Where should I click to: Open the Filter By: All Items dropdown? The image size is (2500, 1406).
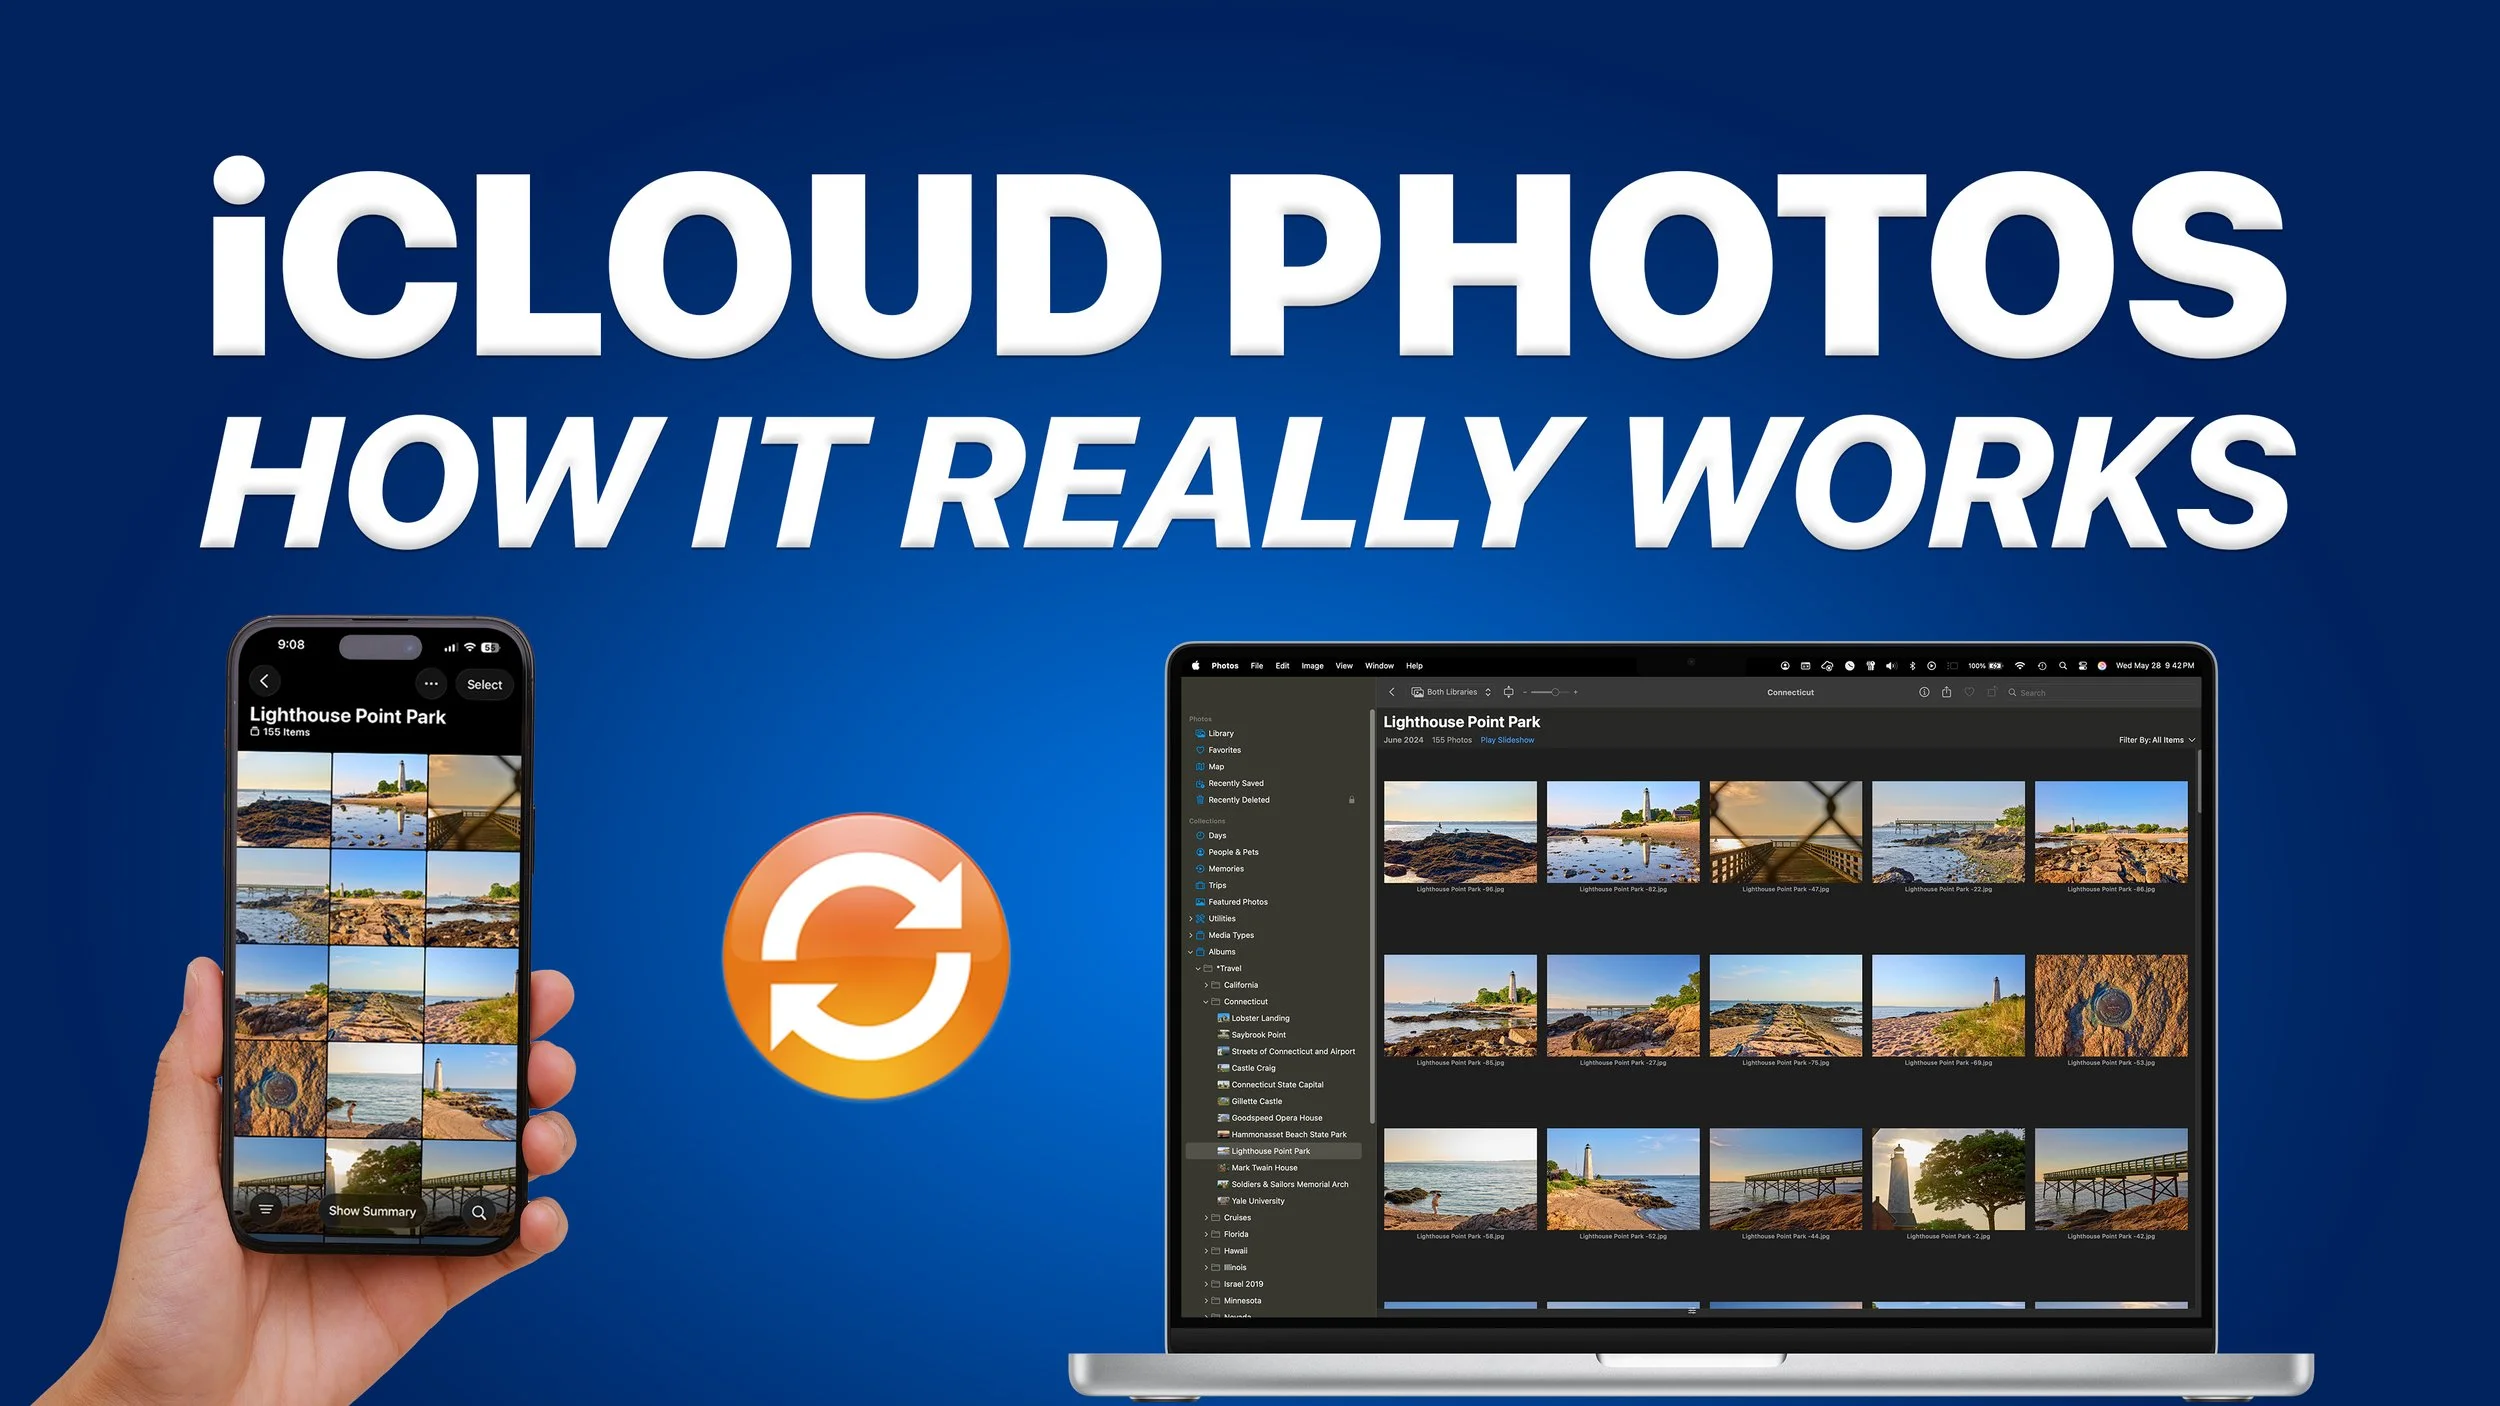tap(2157, 740)
